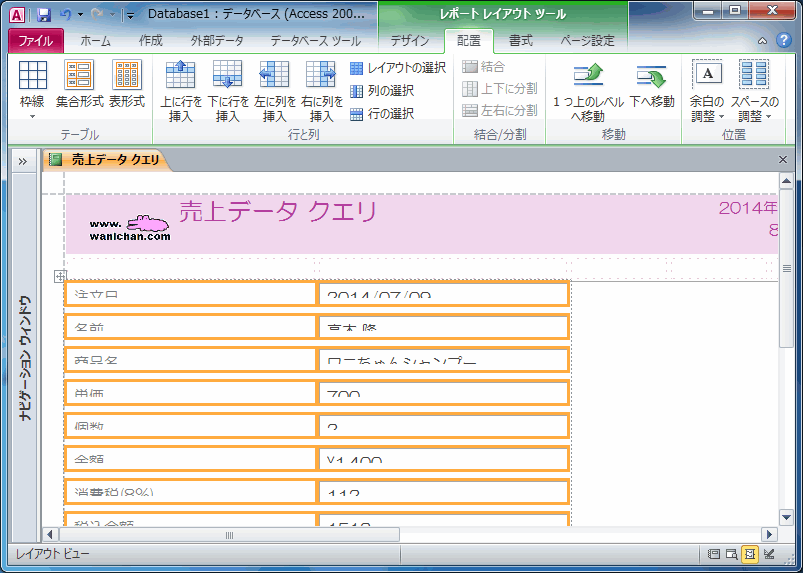The width and height of the screenshot is (803, 573).
Task: Switch to Design View in status bar
Action: tap(769, 554)
